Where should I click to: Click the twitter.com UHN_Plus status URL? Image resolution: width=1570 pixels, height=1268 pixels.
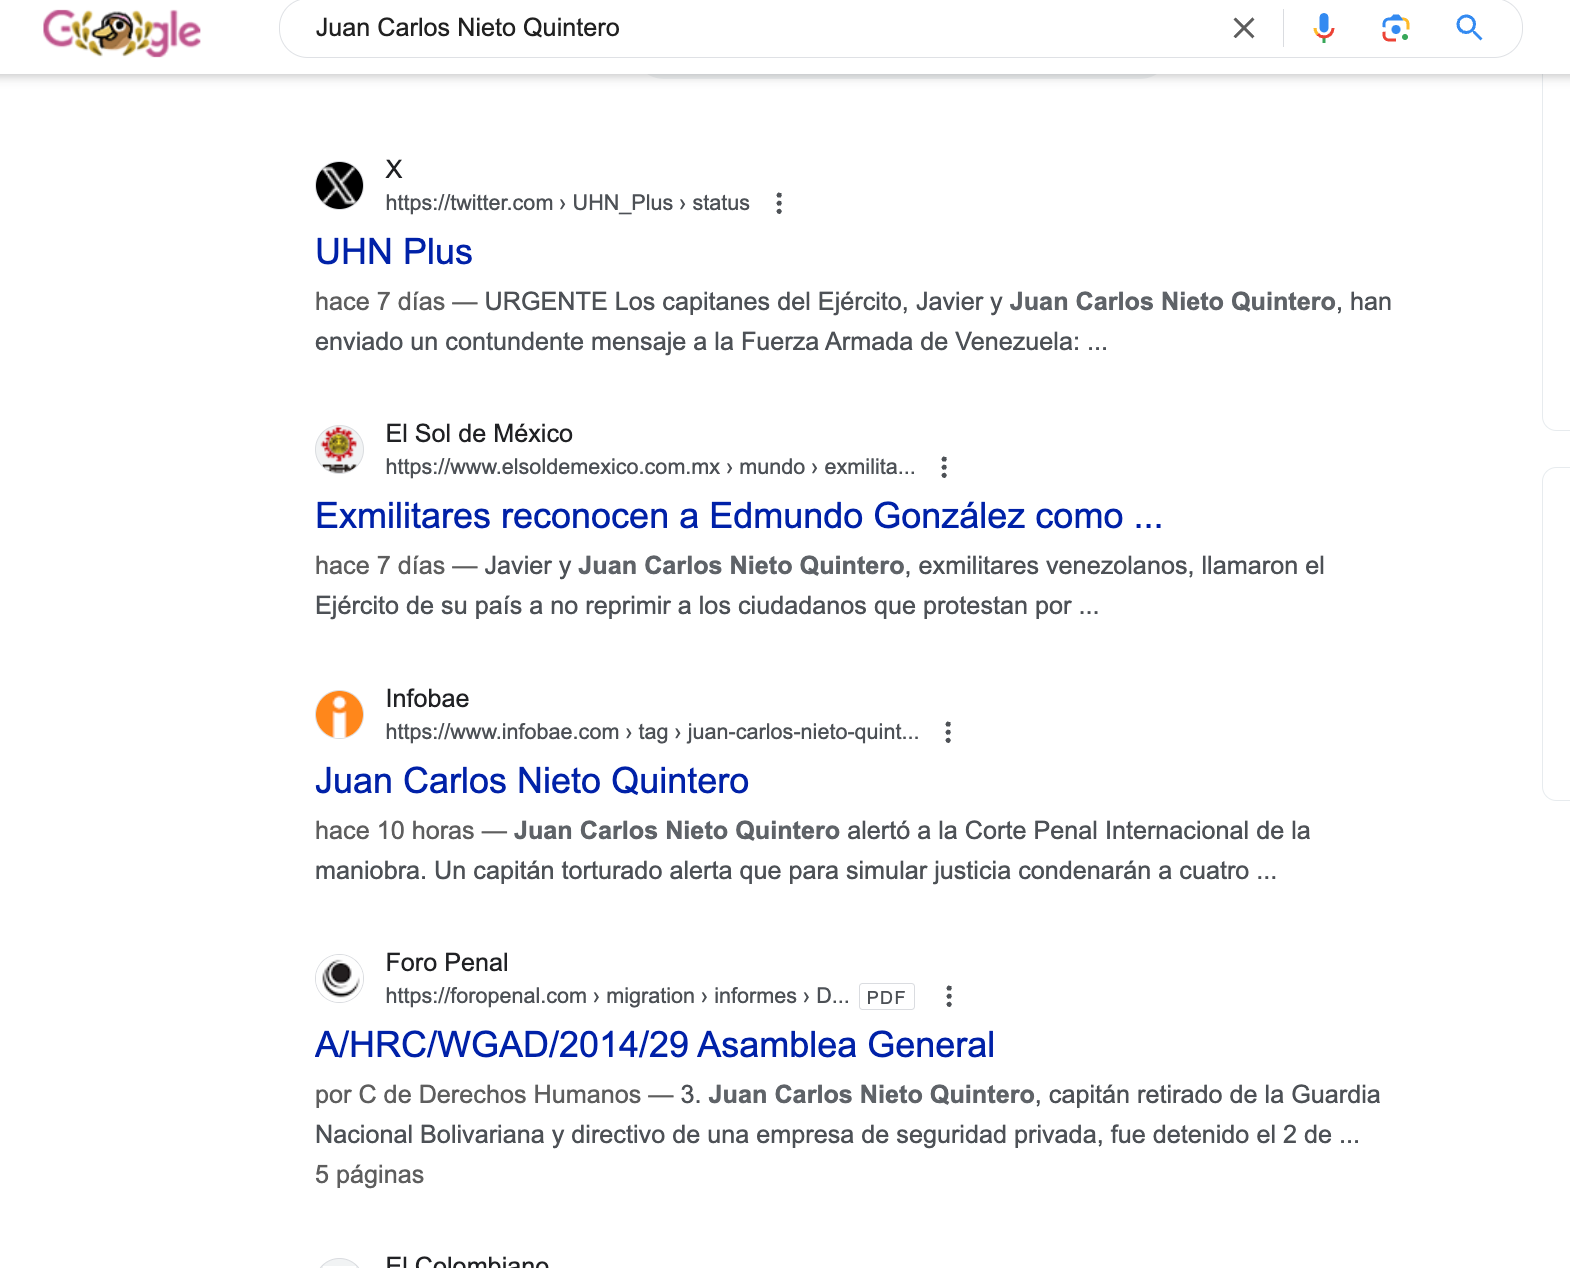[x=567, y=203]
